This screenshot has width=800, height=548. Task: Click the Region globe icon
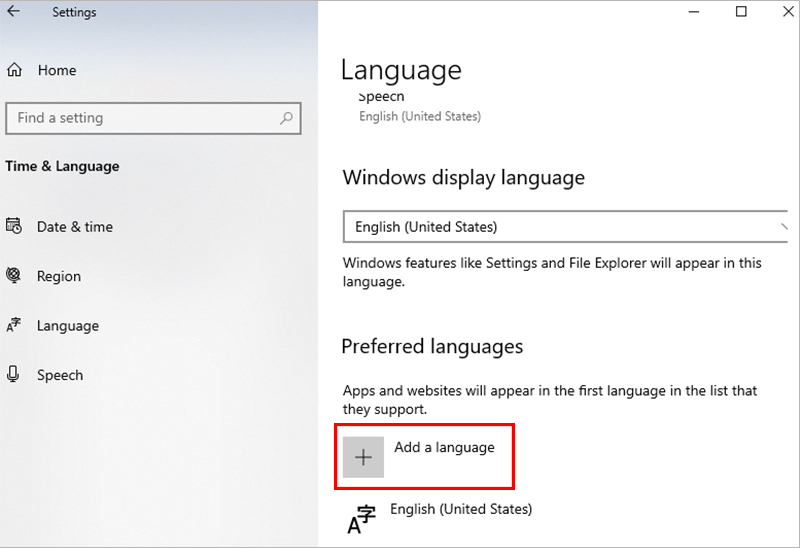click(14, 275)
